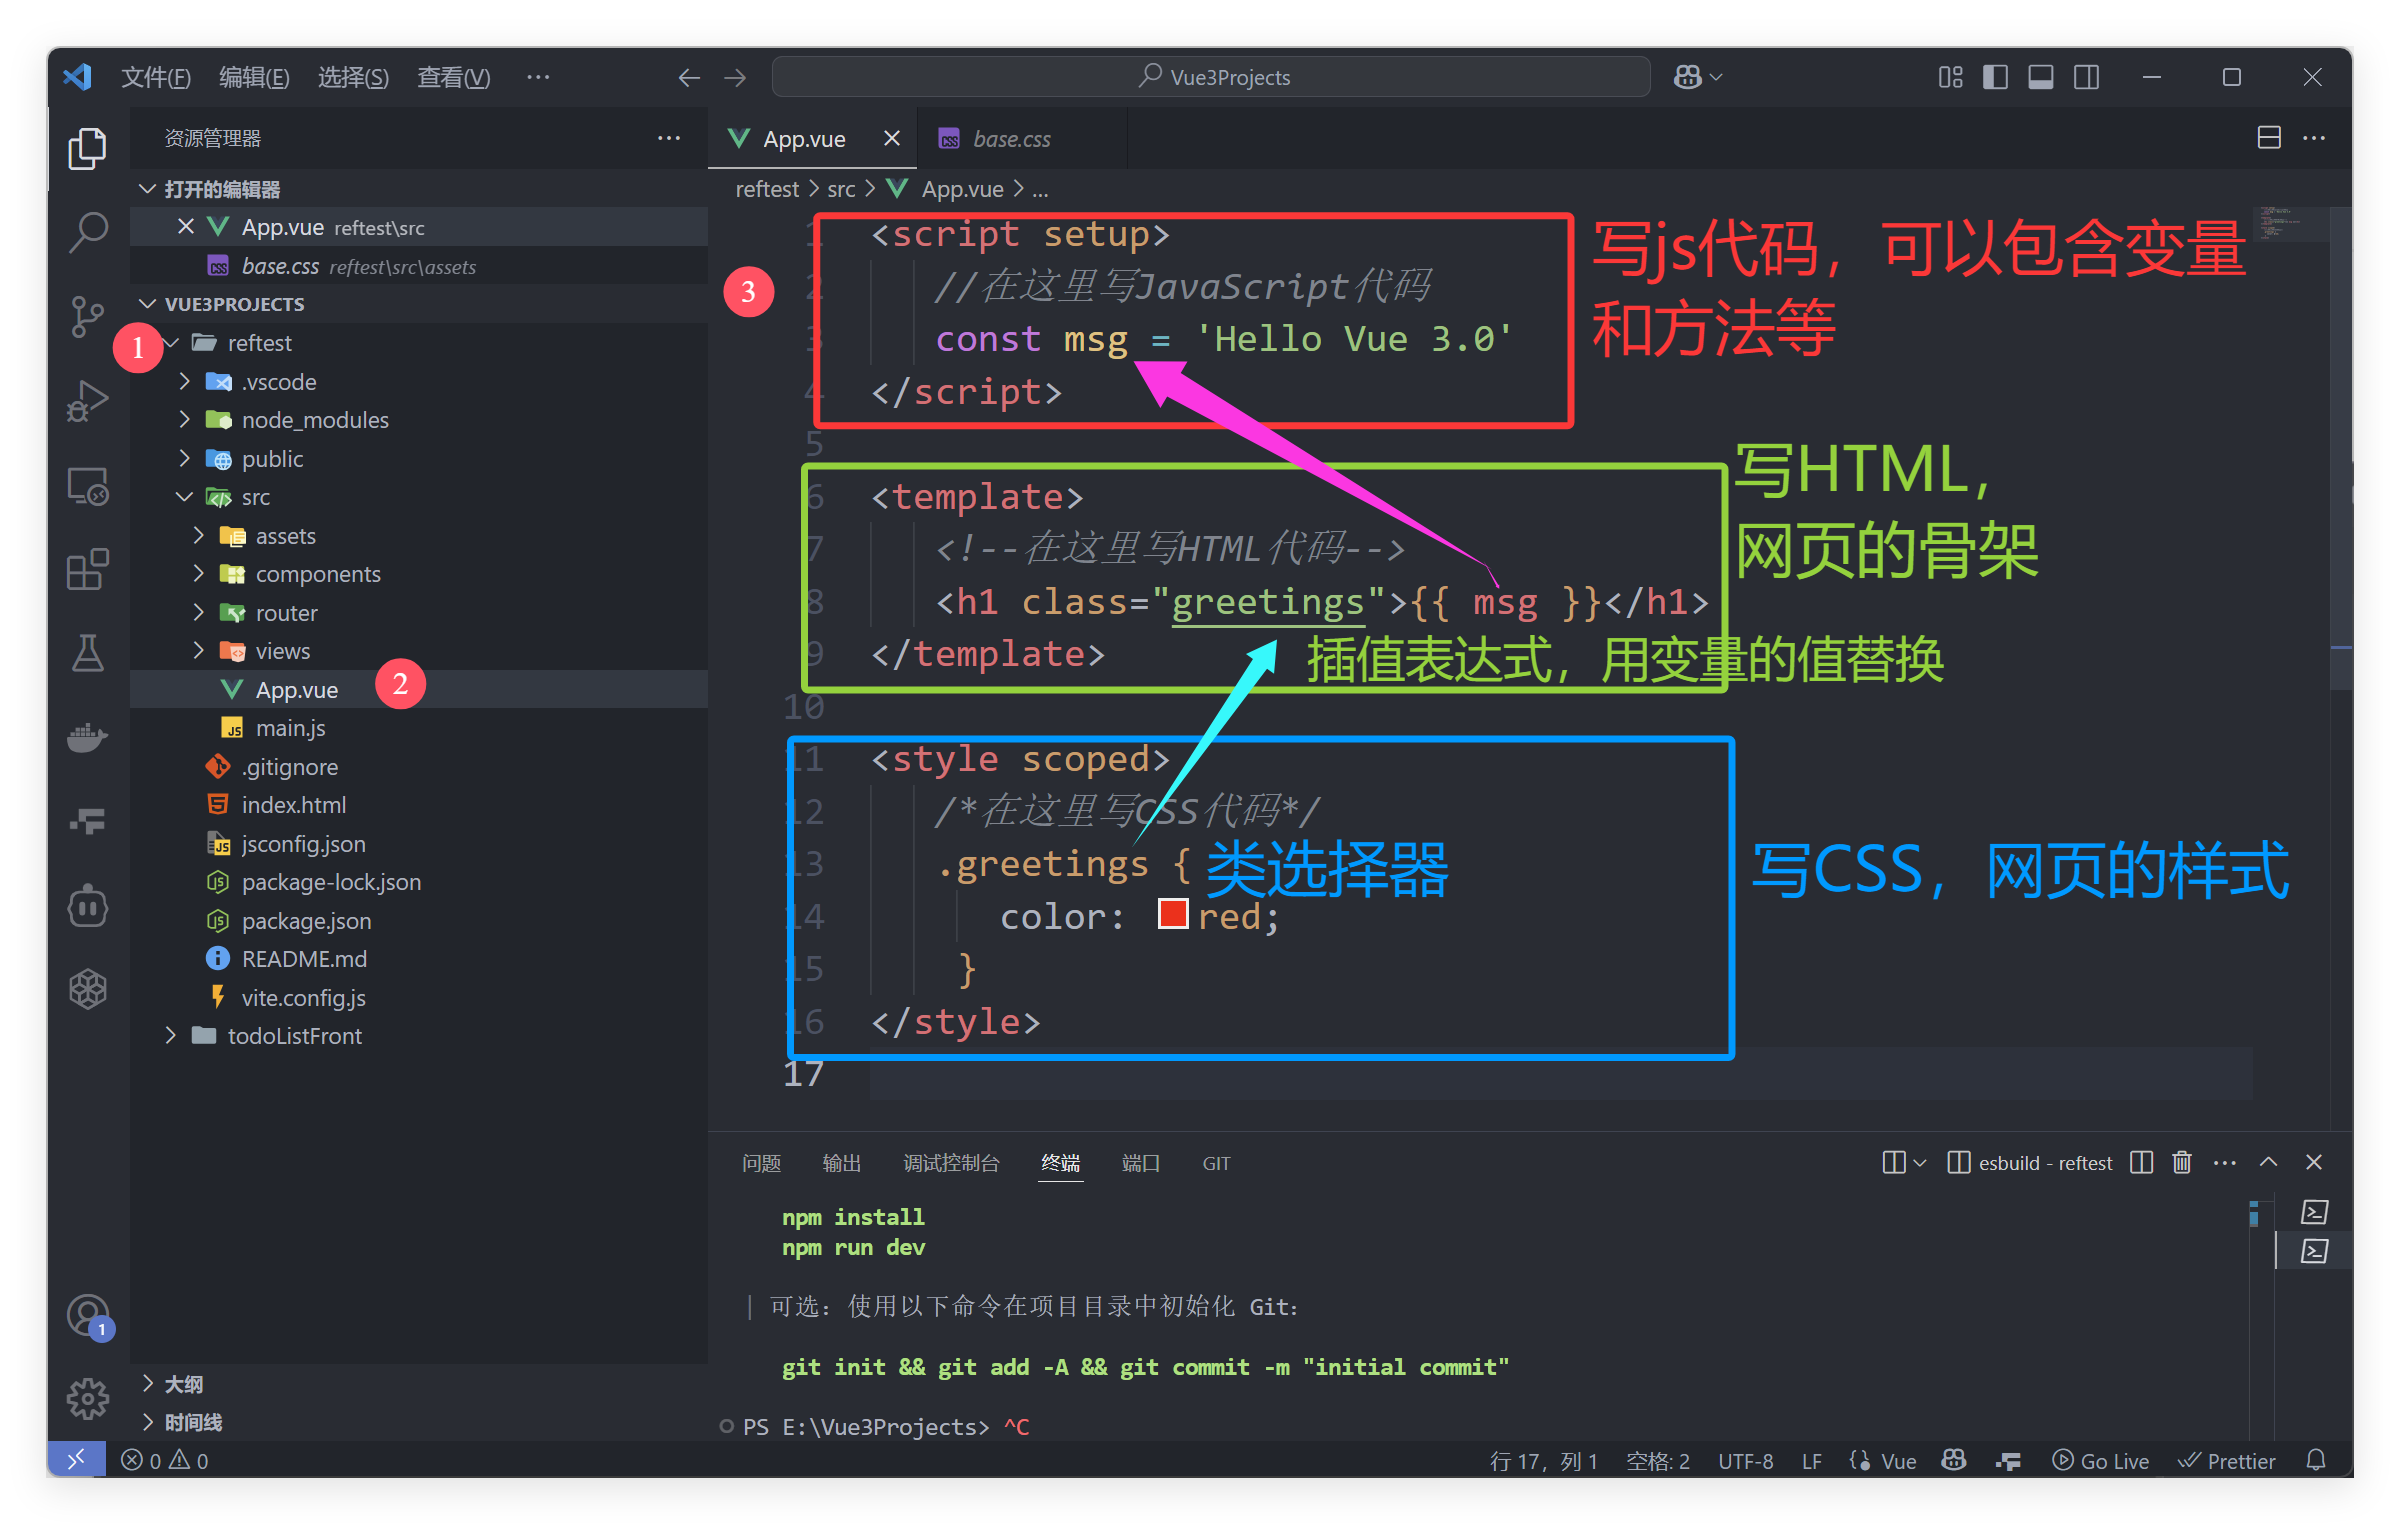Click the Vue3Projects command center search box
Viewport: 2400px width, 1524px height.
click(1211, 77)
